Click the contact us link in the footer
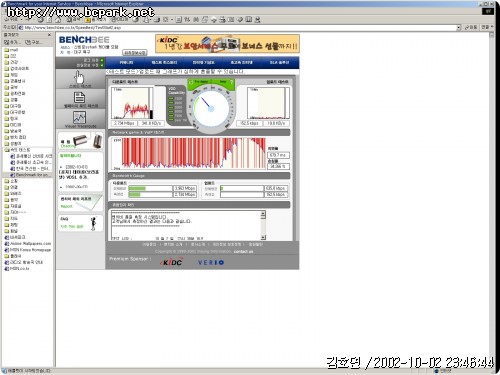This screenshot has height=375, width=500. pyautogui.click(x=243, y=251)
